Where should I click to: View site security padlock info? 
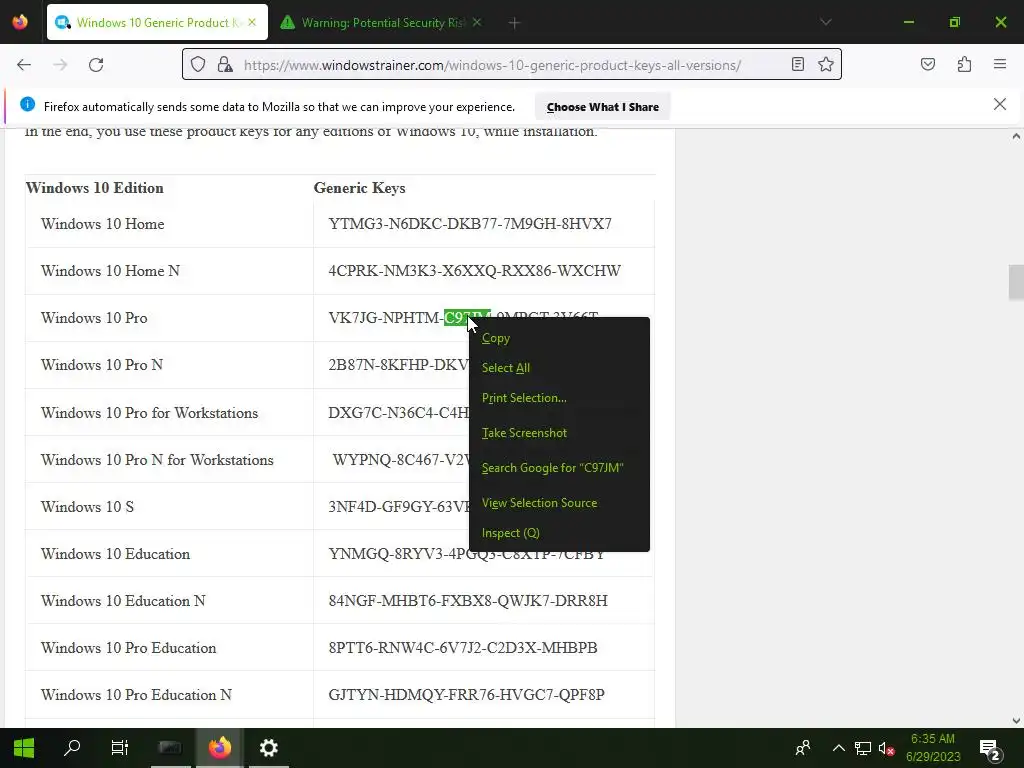point(225,64)
